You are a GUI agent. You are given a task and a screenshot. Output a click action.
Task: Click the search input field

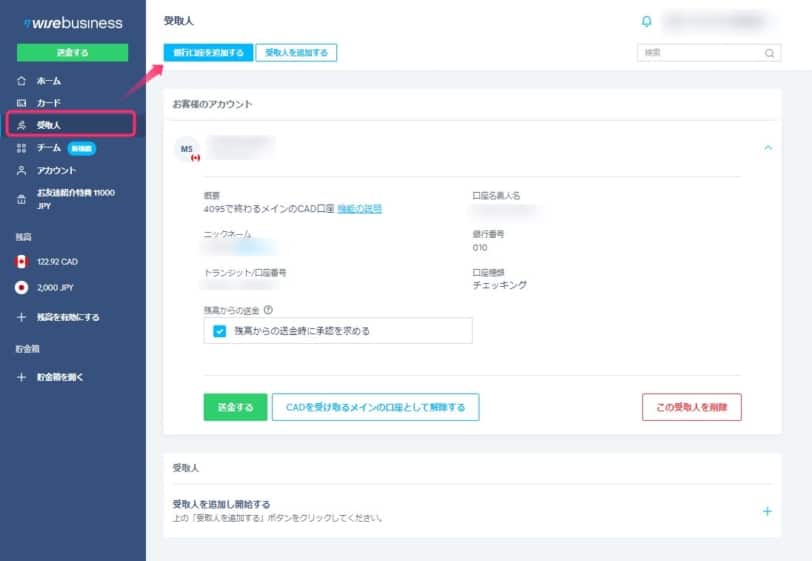point(709,52)
